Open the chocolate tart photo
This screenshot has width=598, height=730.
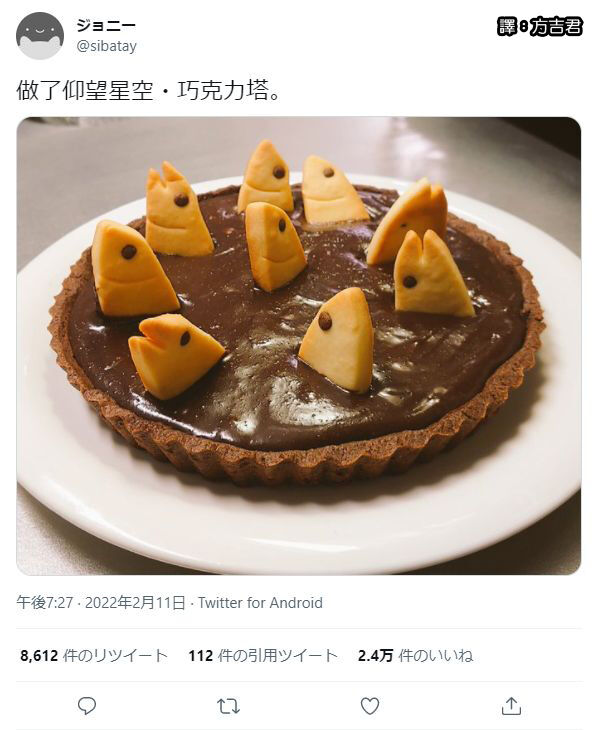(299, 346)
